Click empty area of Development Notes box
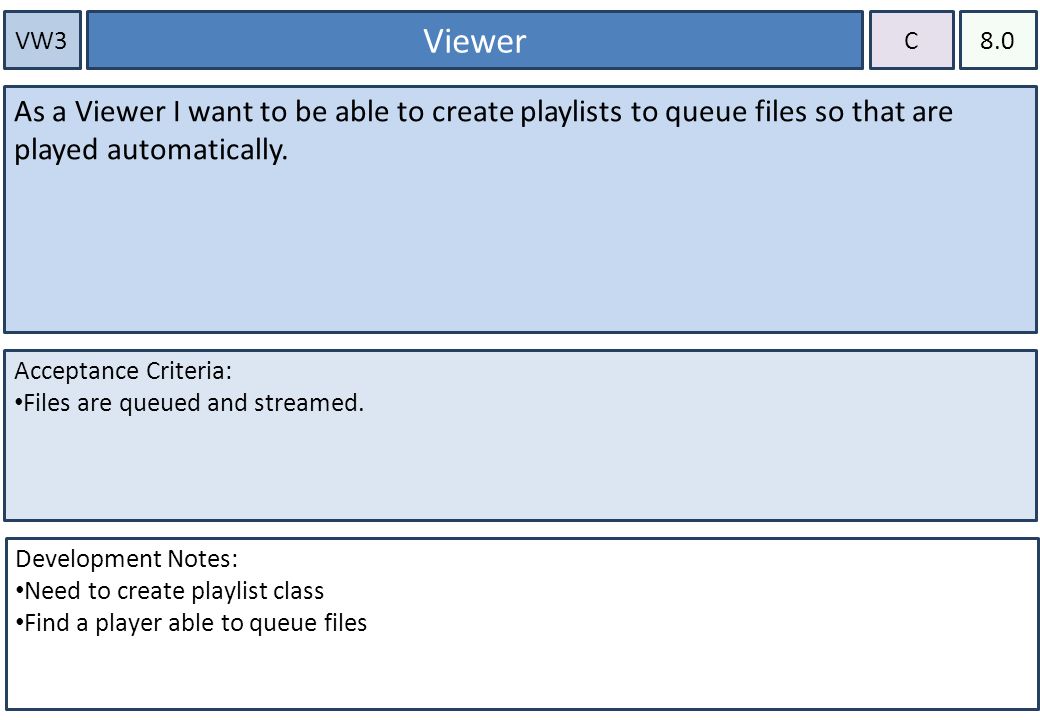This screenshot has width=1040, height=720. pyautogui.click(x=520, y=673)
